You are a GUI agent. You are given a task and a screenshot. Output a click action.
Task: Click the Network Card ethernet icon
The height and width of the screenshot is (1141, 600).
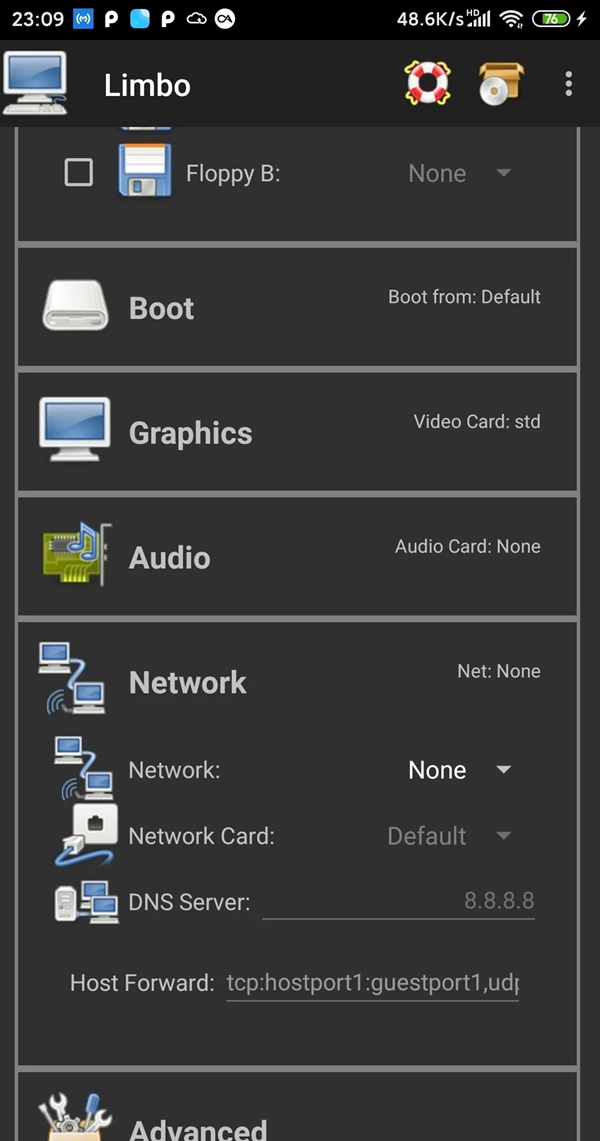(x=87, y=835)
